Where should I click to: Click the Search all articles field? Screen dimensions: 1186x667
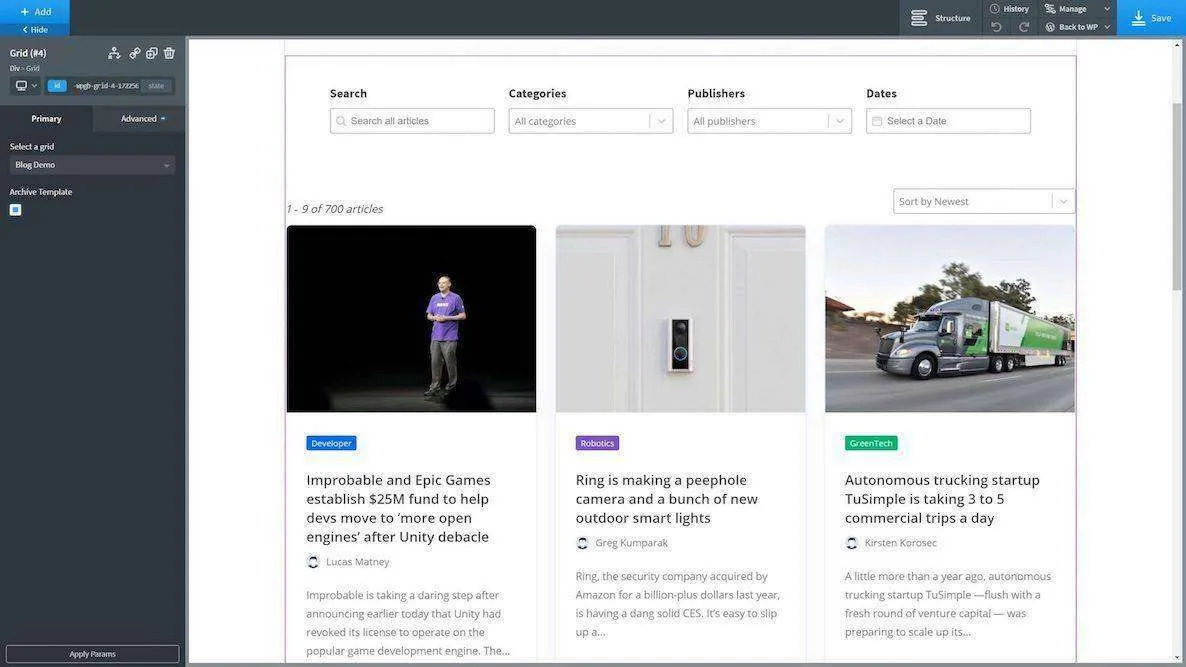click(412, 121)
